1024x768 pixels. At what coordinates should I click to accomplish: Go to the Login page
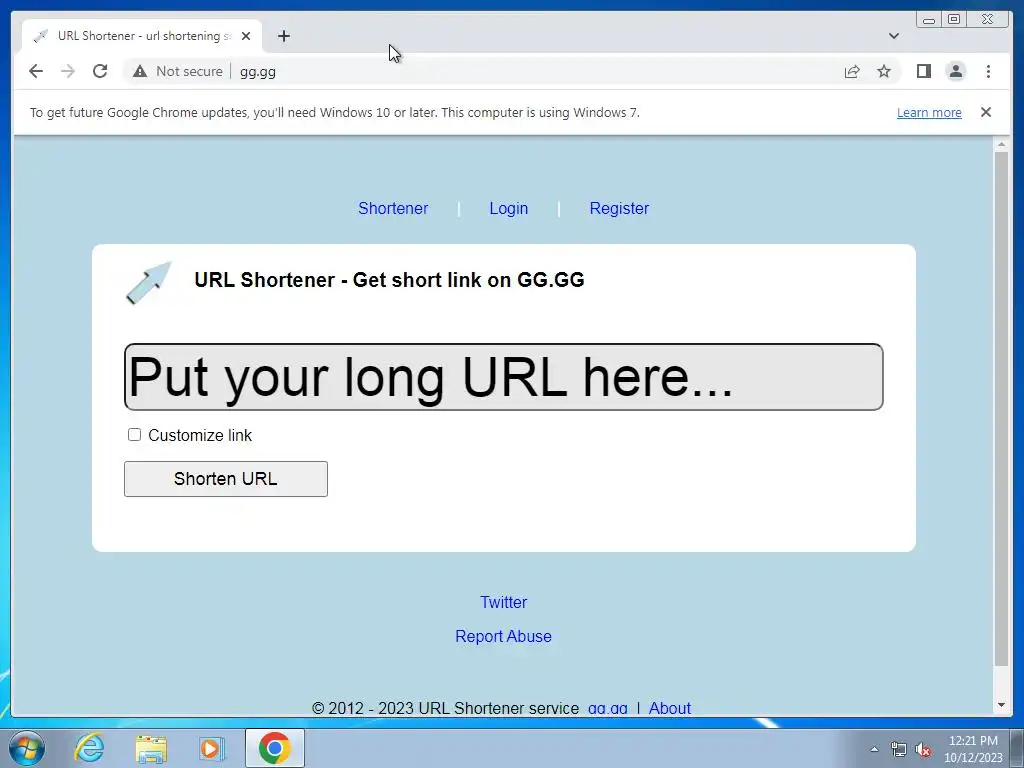(509, 208)
